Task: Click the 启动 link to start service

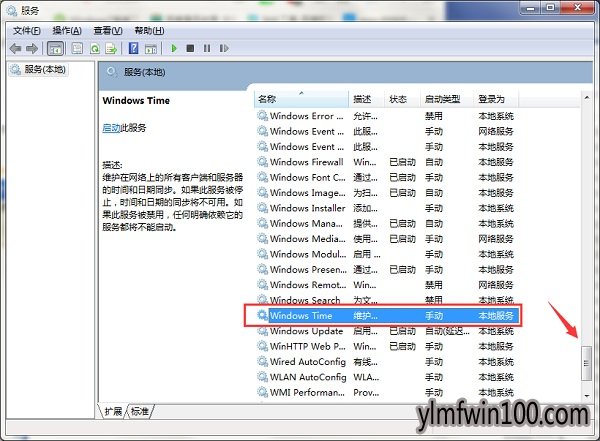Action: pyautogui.click(x=111, y=128)
